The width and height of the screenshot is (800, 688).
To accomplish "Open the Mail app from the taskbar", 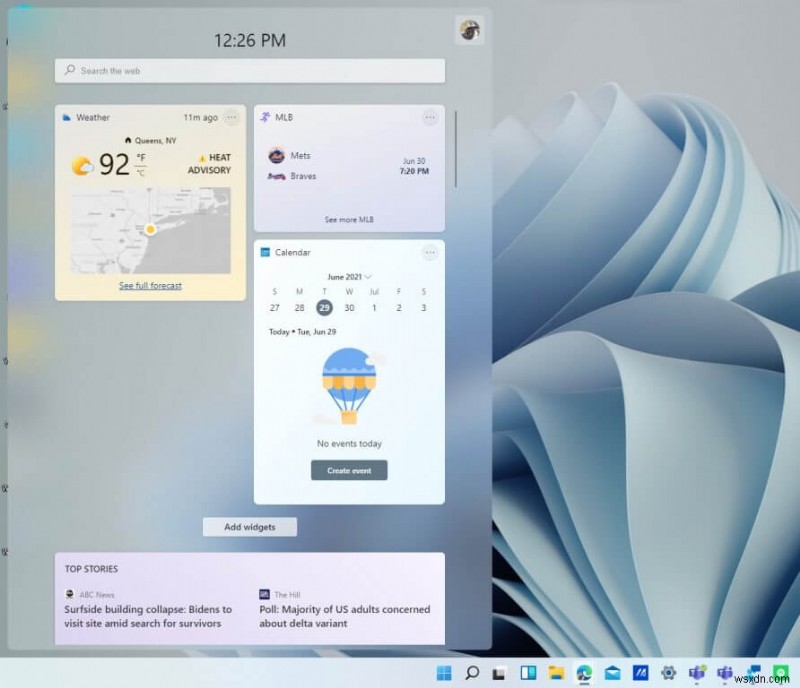I will pyautogui.click(x=611, y=673).
